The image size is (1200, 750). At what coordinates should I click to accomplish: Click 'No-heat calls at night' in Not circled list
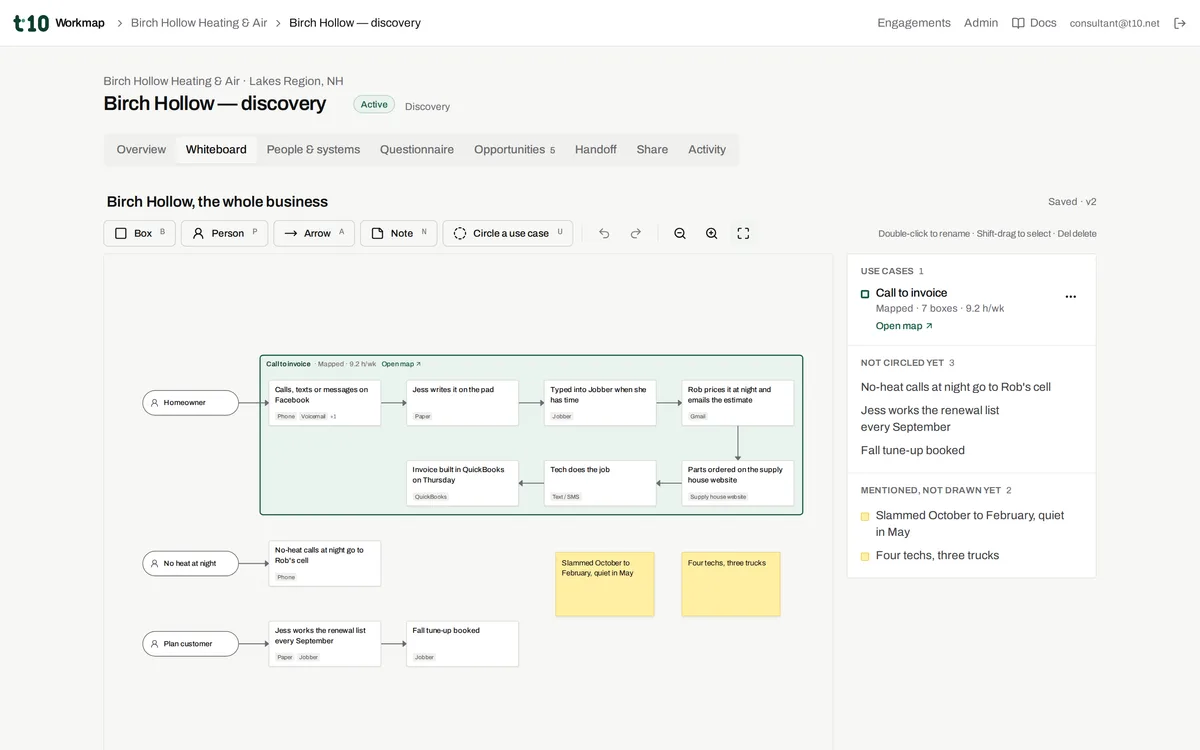(956, 387)
